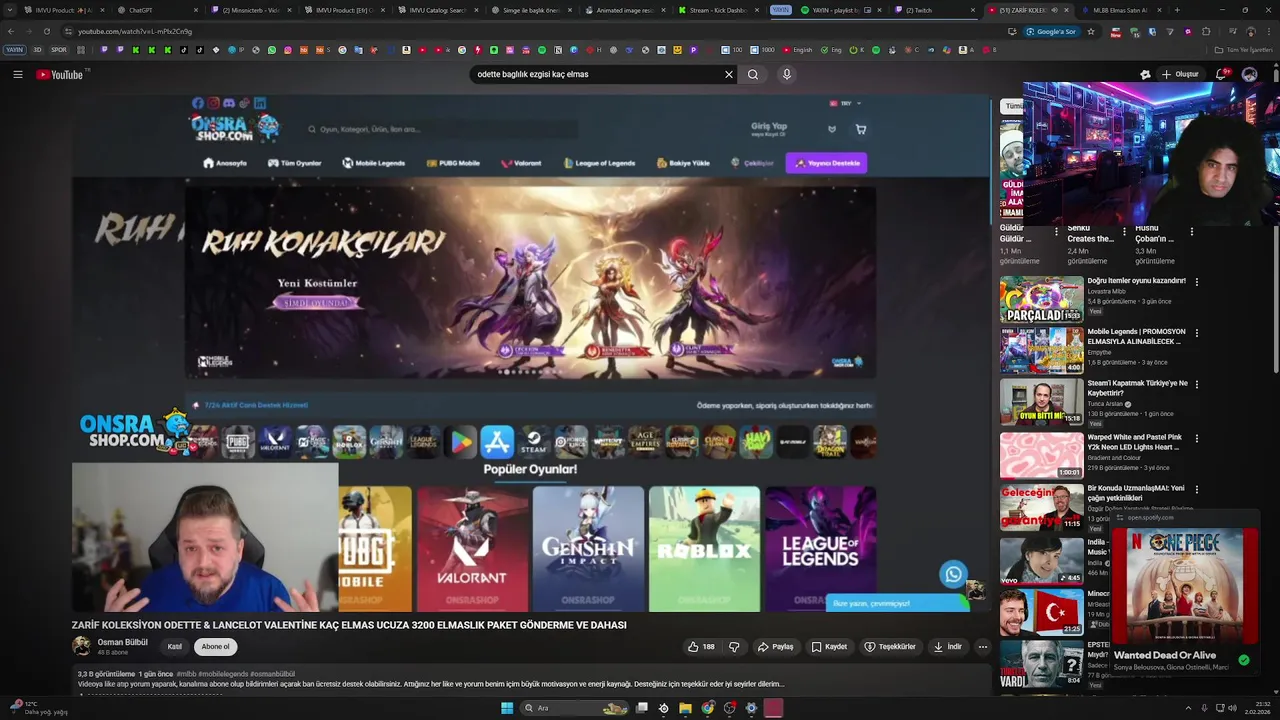
Task: Open options for 'Doğru itemler oyunu kazandırır' video
Action: [x=1196, y=282]
